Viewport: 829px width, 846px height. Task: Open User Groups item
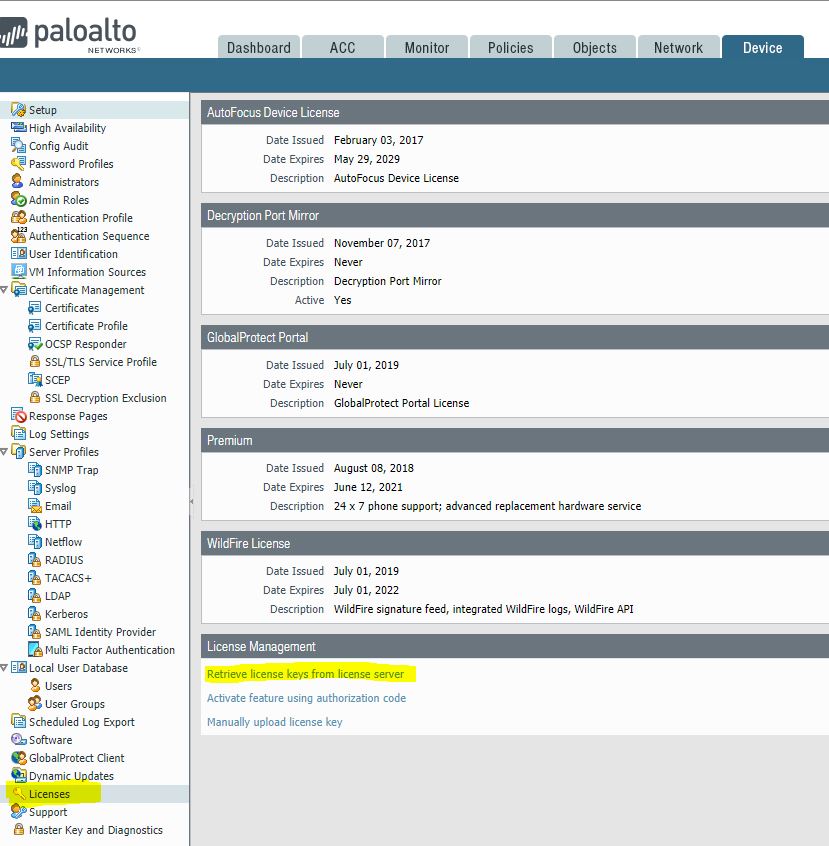tap(74, 704)
